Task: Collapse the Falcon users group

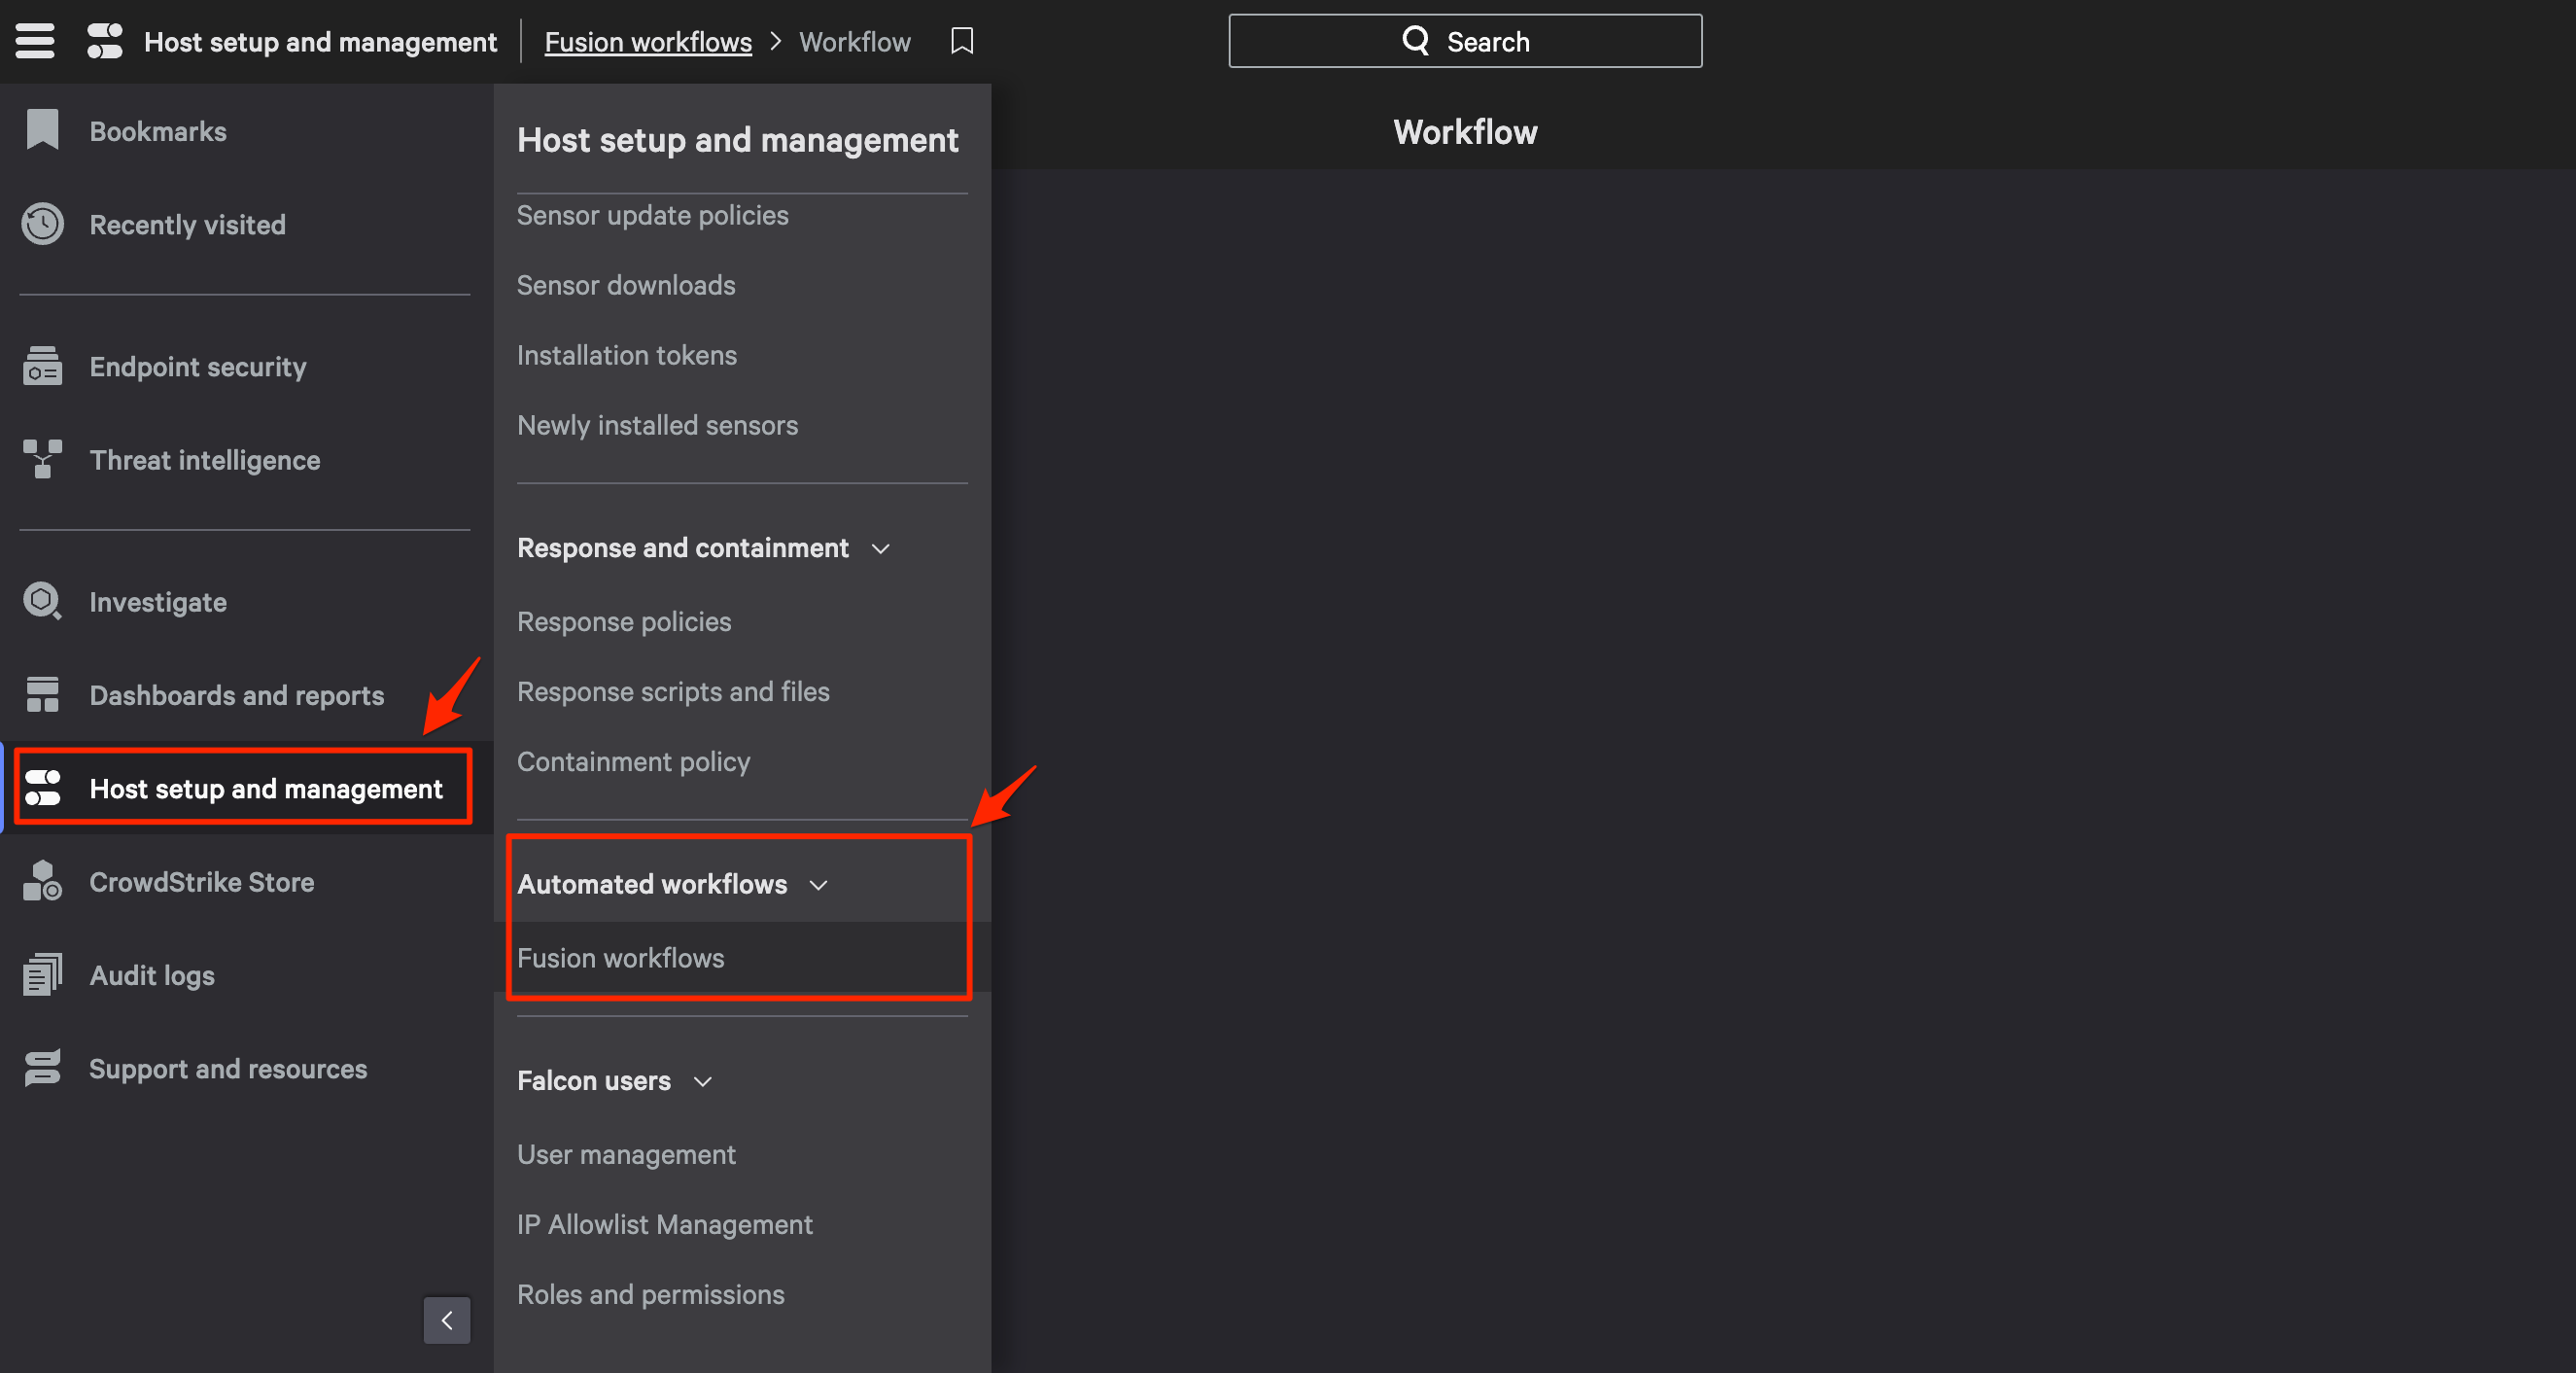Action: (x=702, y=1082)
